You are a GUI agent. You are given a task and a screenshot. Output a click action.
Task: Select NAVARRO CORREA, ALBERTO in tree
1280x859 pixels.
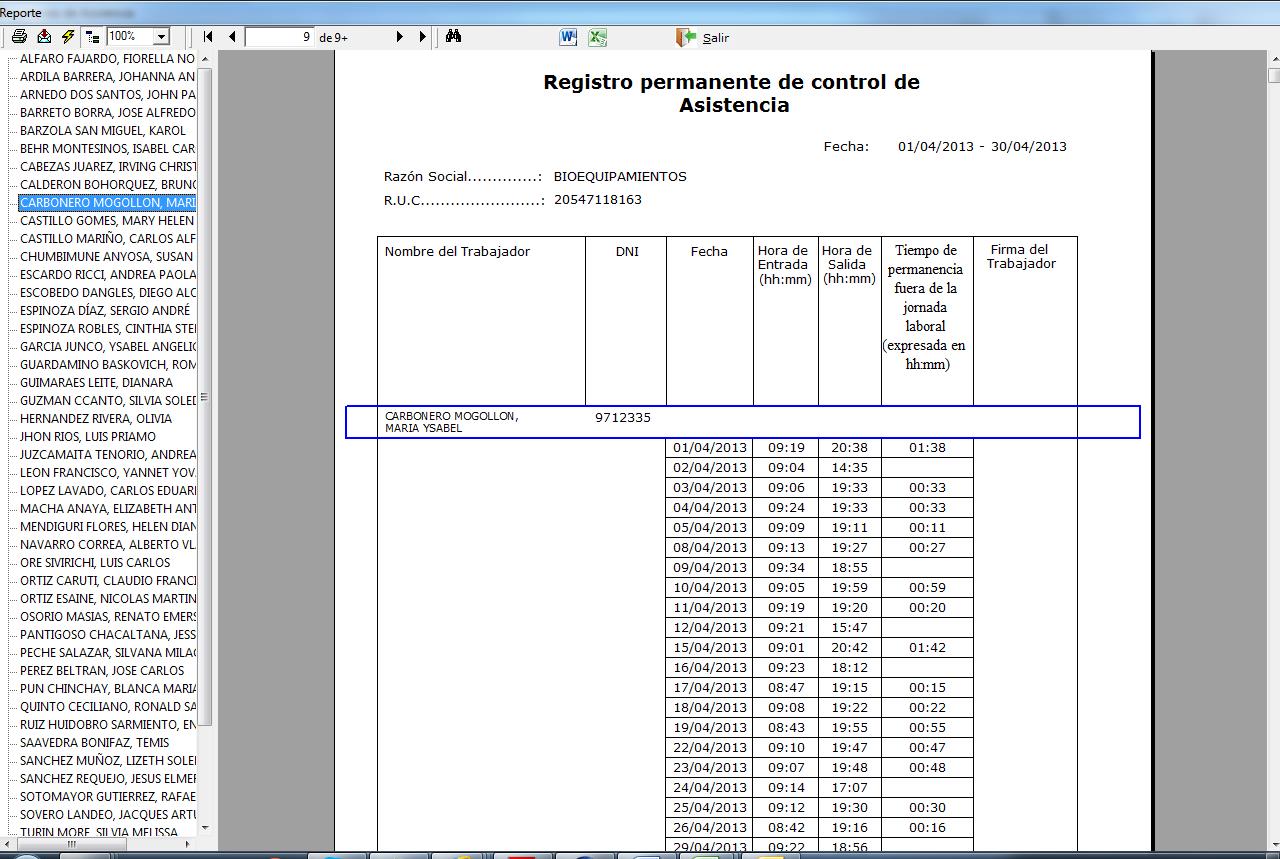[107, 544]
